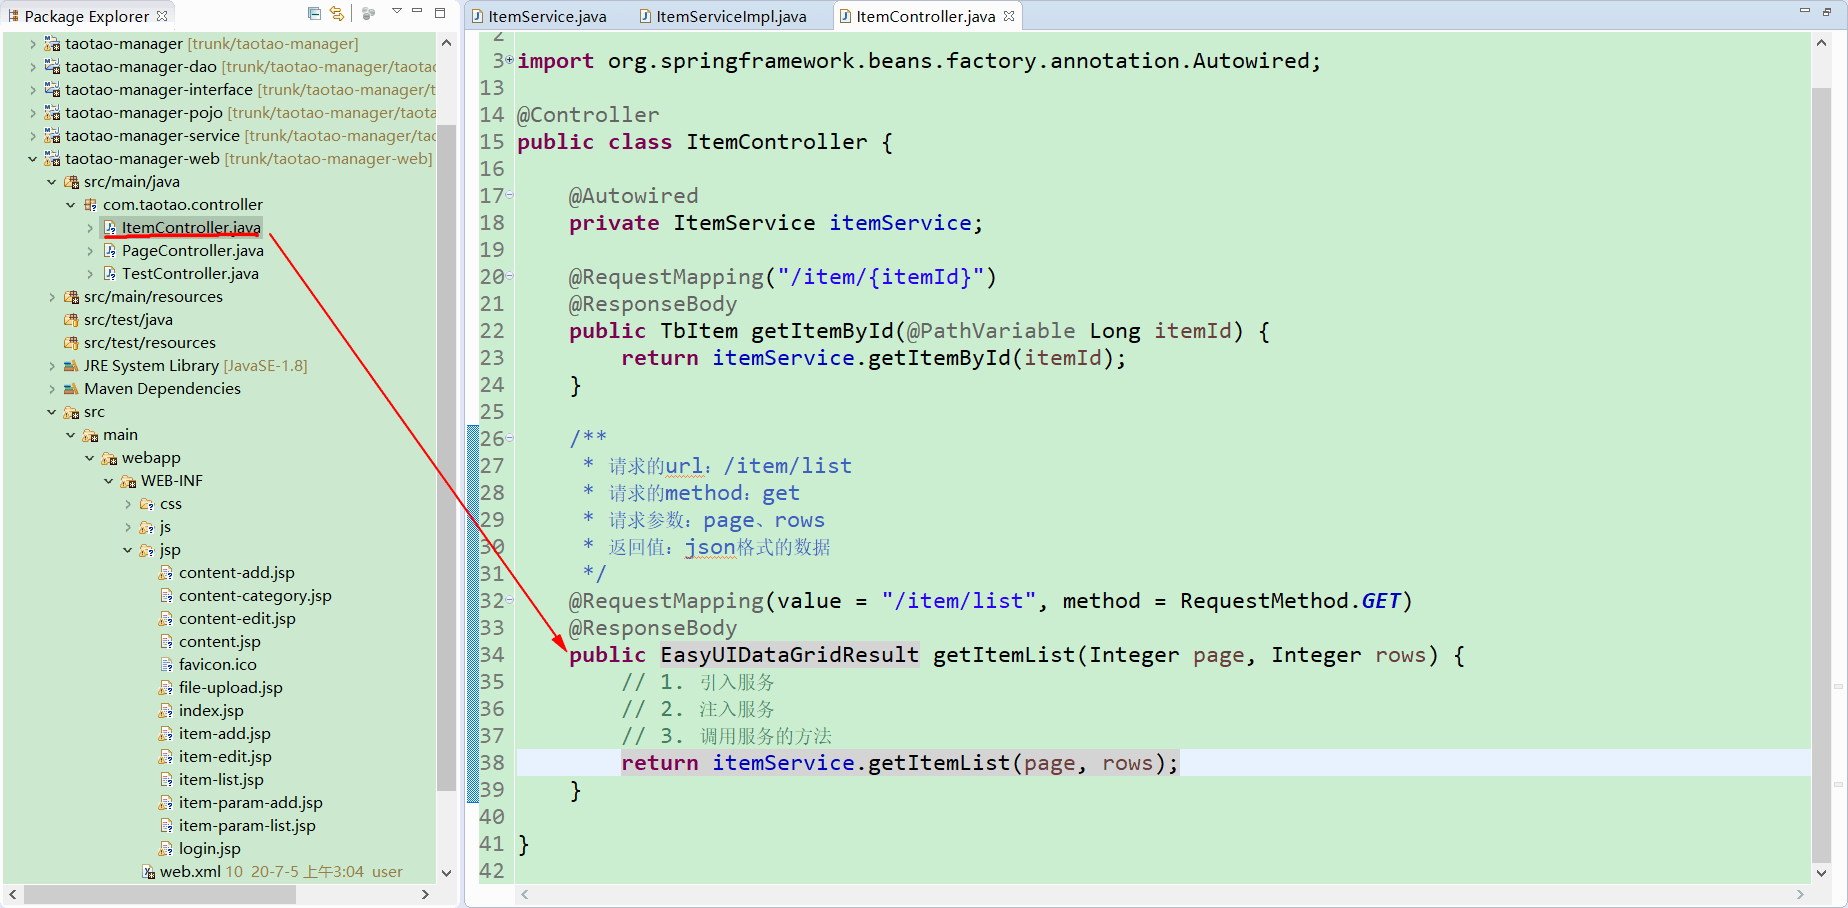Toggle Link with Editor in Package Explorer
This screenshot has height=908, width=1848.
337,14
